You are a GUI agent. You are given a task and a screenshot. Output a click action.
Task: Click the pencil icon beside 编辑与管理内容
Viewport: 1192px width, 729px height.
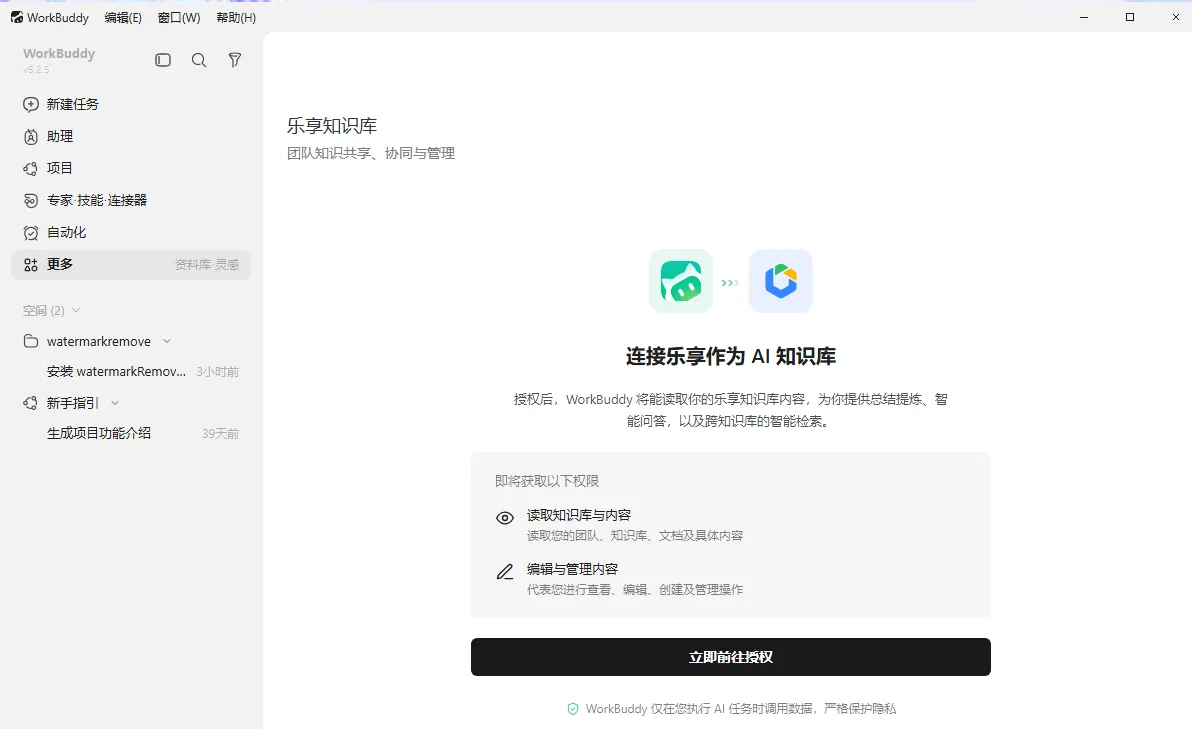(505, 572)
